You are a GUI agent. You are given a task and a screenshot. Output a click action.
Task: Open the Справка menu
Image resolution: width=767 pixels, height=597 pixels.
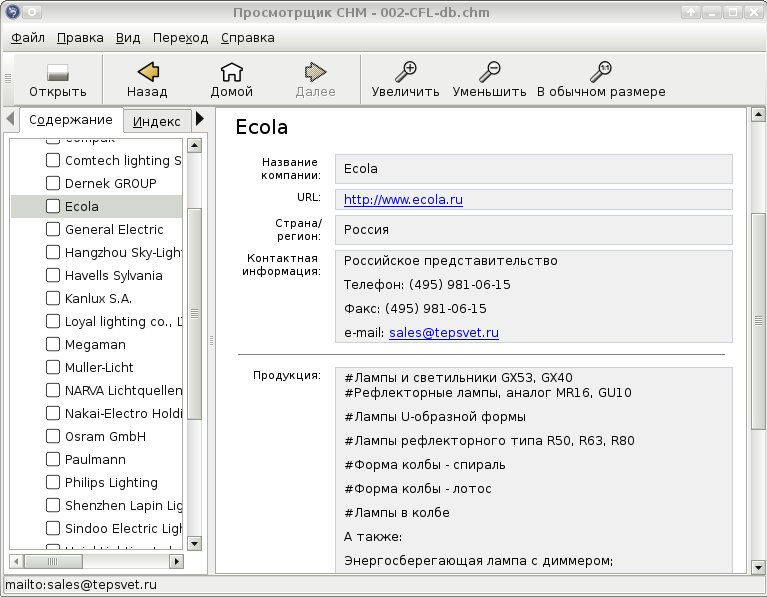(248, 38)
